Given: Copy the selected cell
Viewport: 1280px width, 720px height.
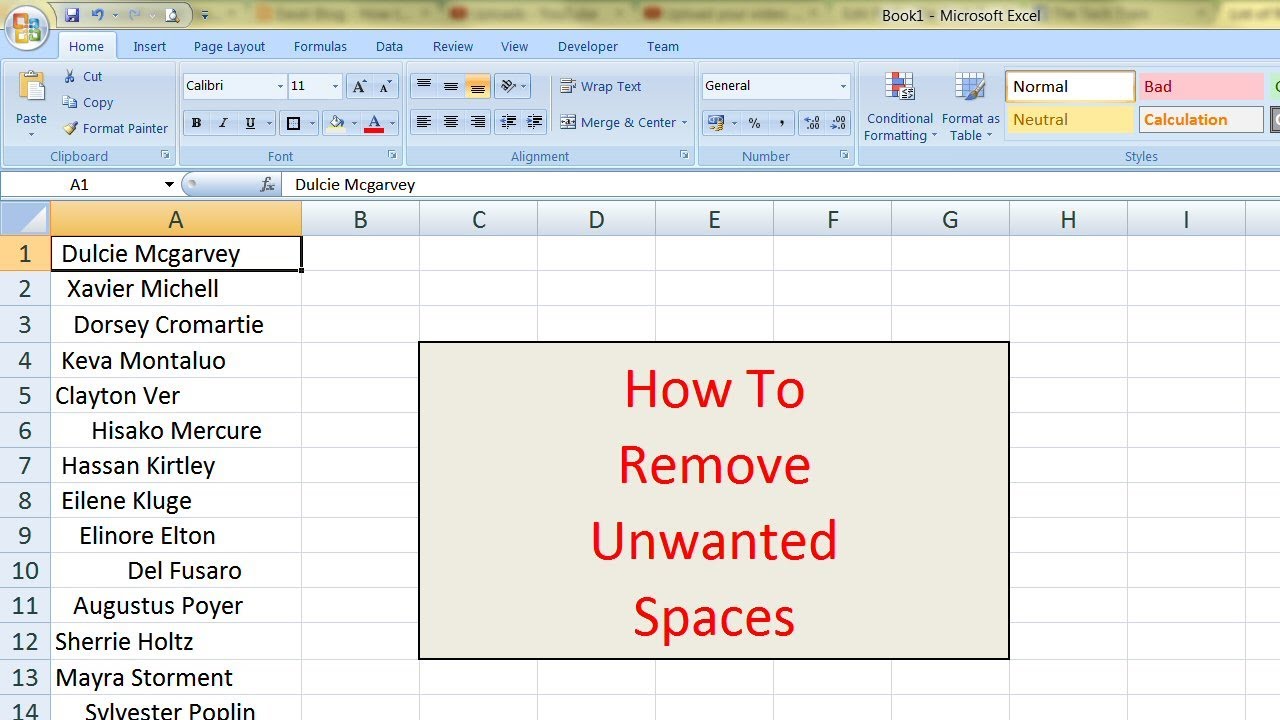Looking at the screenshot, I should tap(88, 102).
